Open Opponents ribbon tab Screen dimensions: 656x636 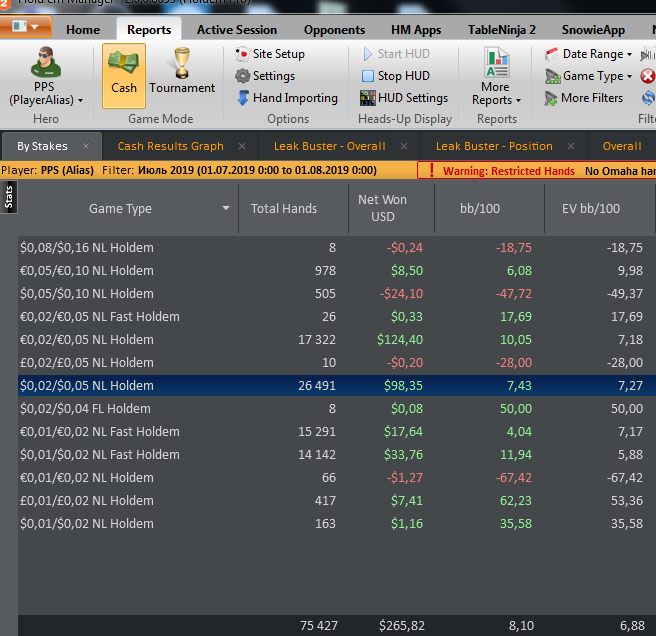334,30
